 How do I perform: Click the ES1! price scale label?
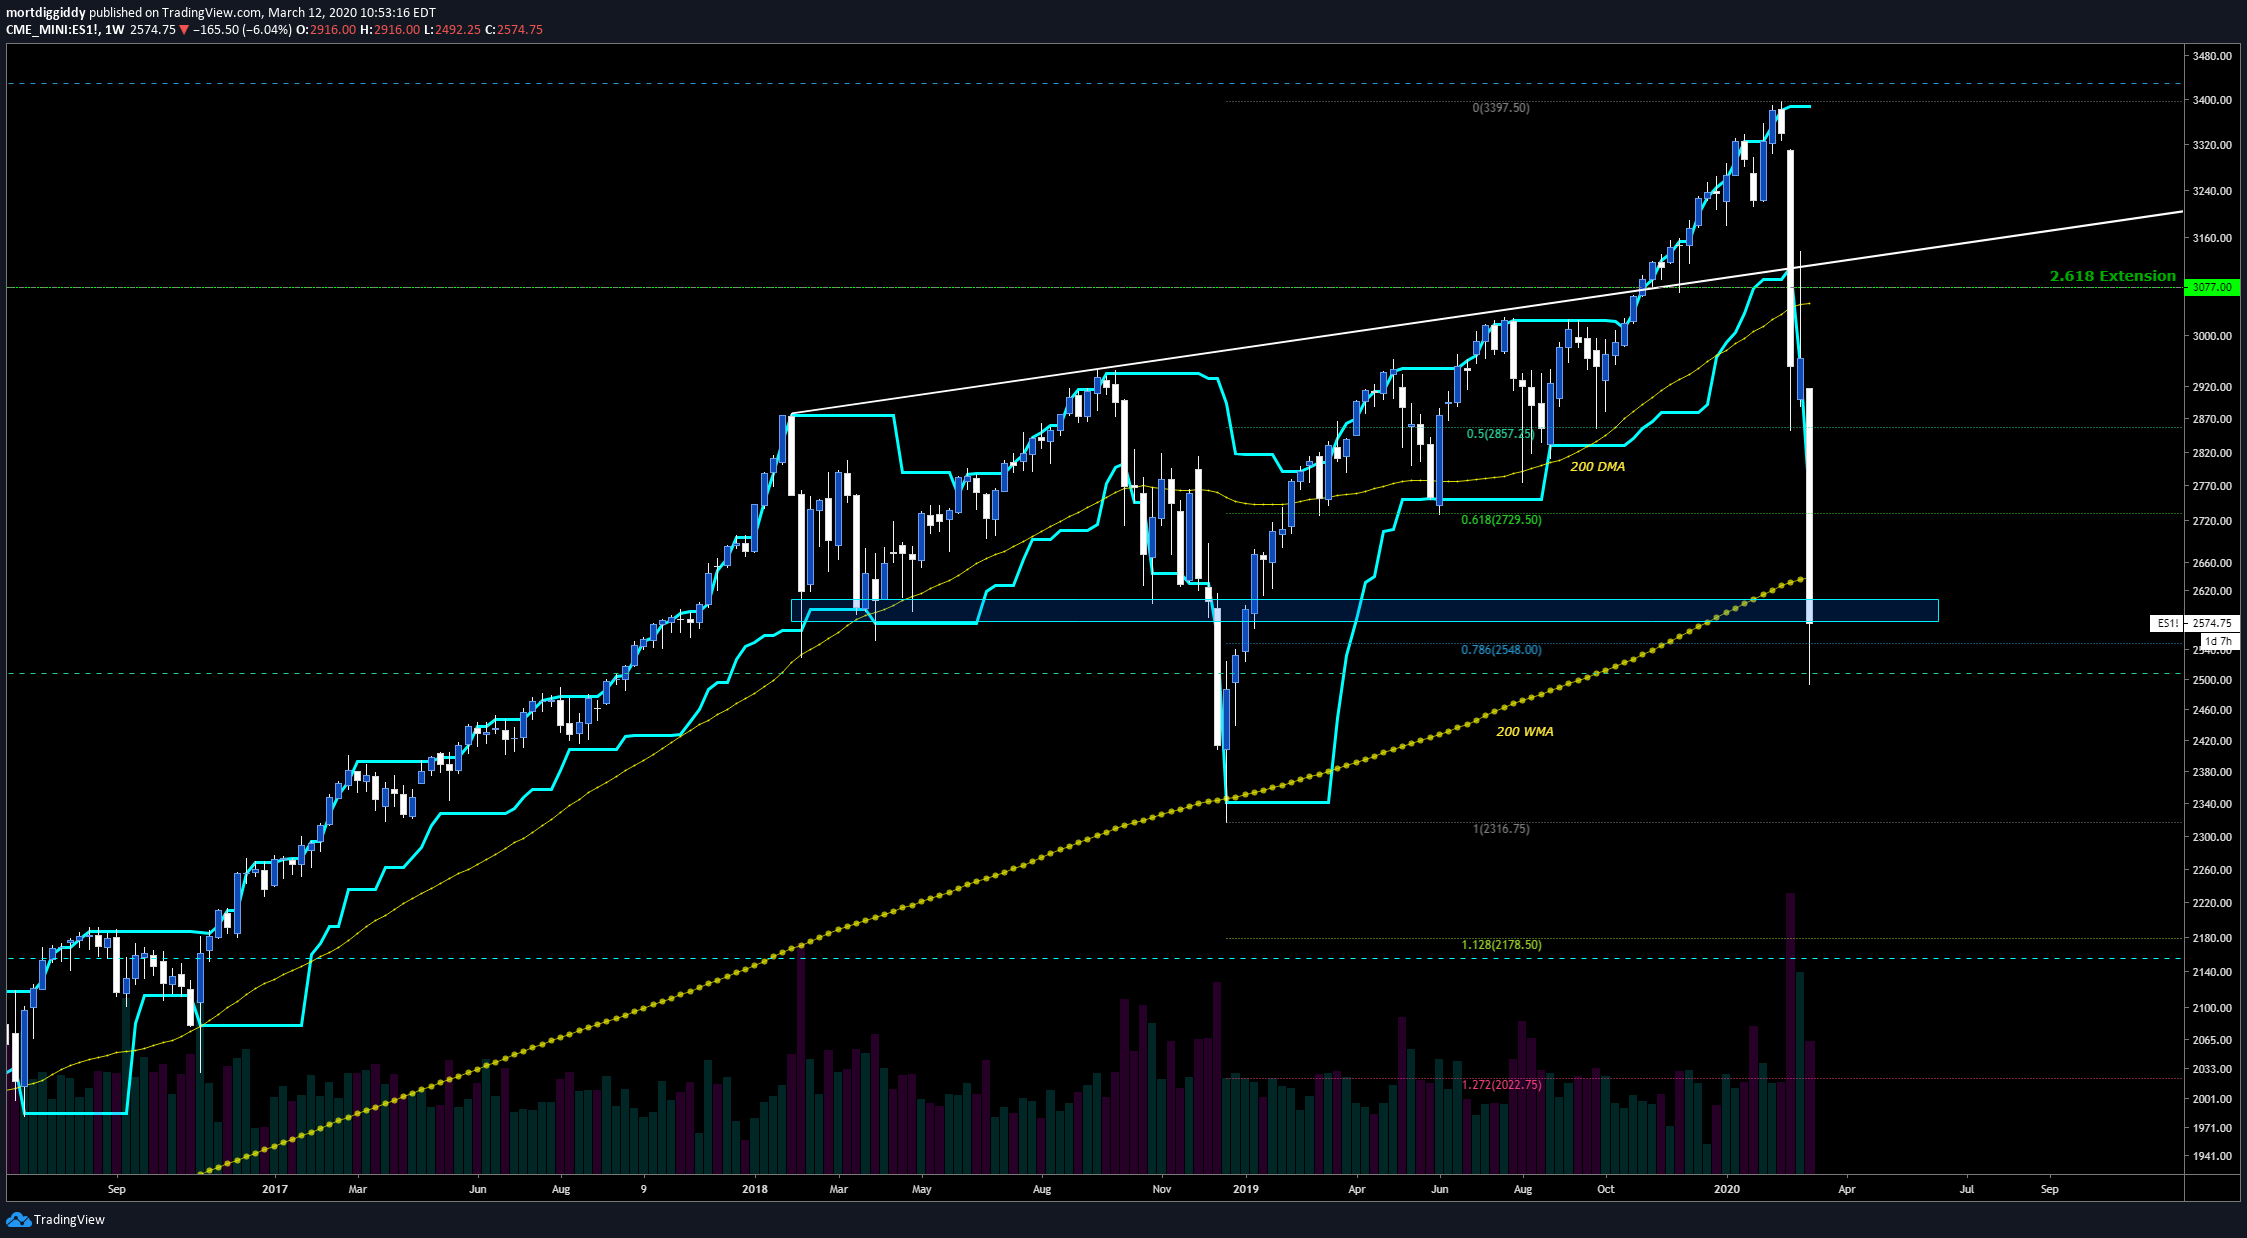pos(2167,623)
